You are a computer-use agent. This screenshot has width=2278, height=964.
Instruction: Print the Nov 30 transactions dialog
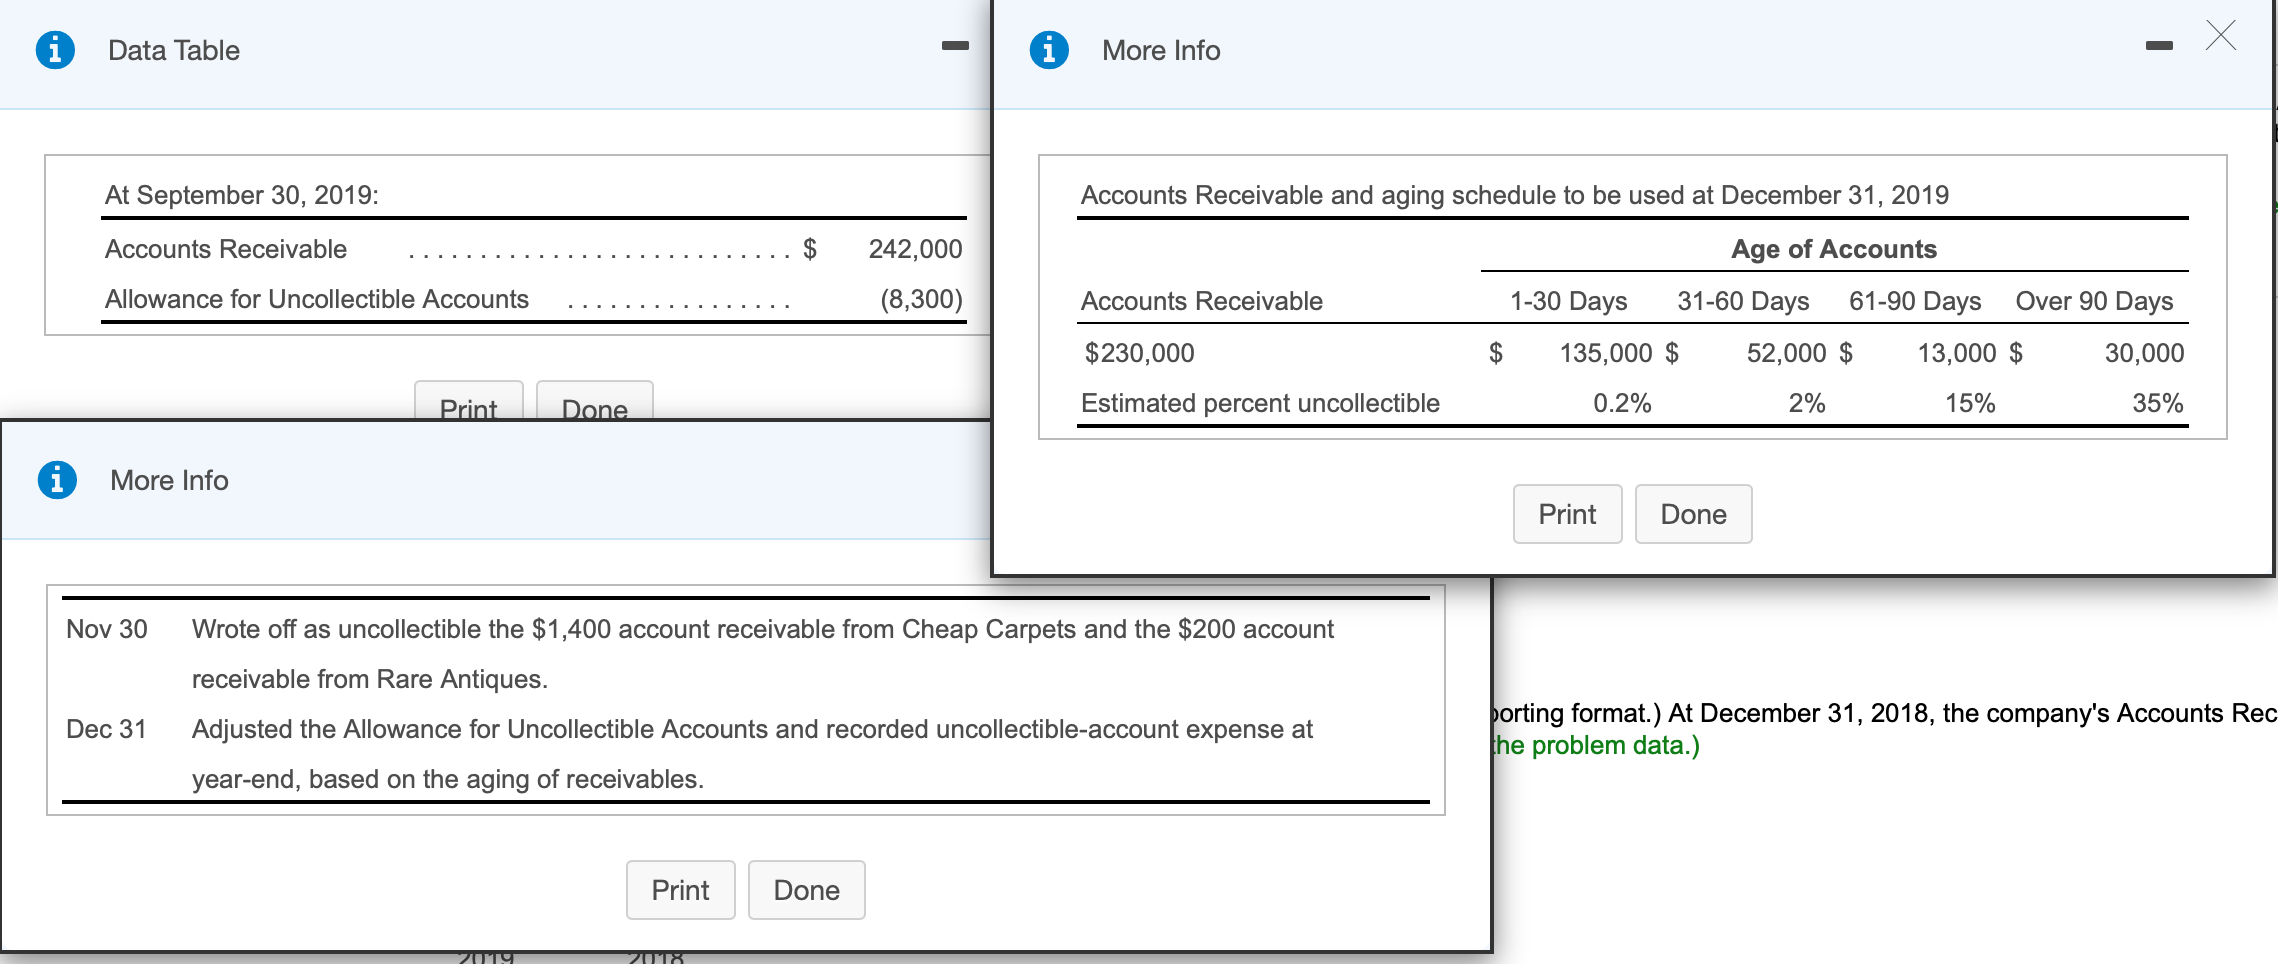(x=681, y=890)
